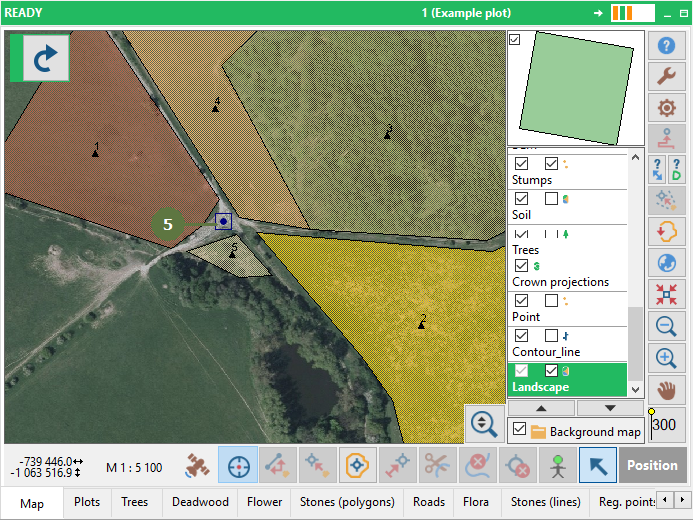
Task: Select the scissors cut tool
Action: click(438, 465)
